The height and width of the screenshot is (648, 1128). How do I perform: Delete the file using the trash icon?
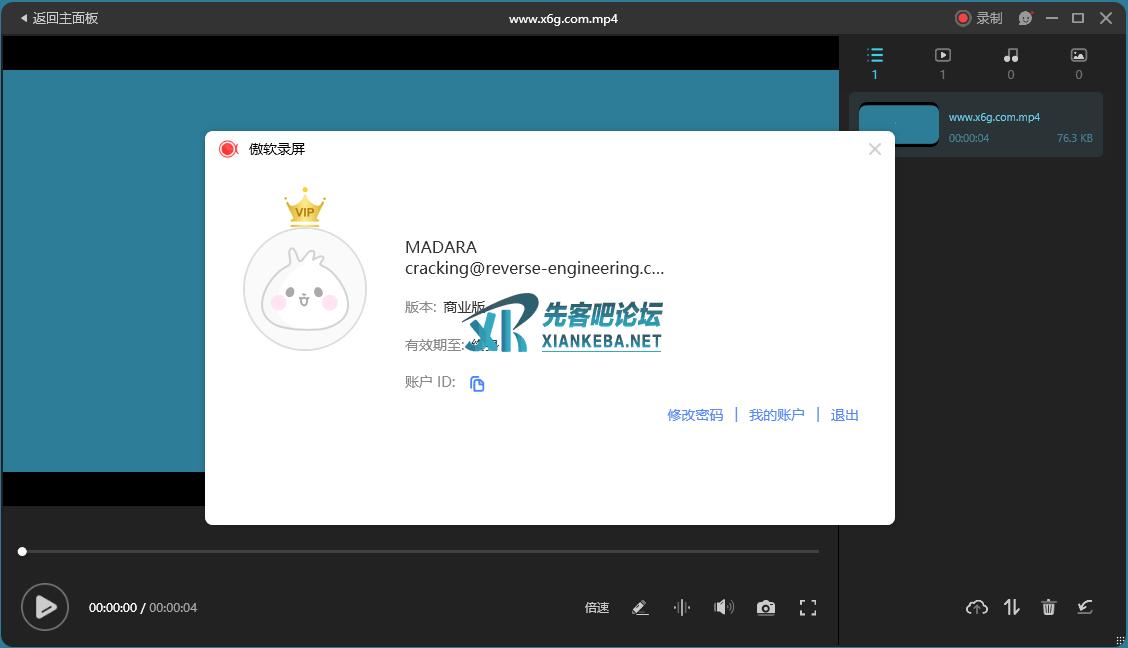coord(1048,607)
